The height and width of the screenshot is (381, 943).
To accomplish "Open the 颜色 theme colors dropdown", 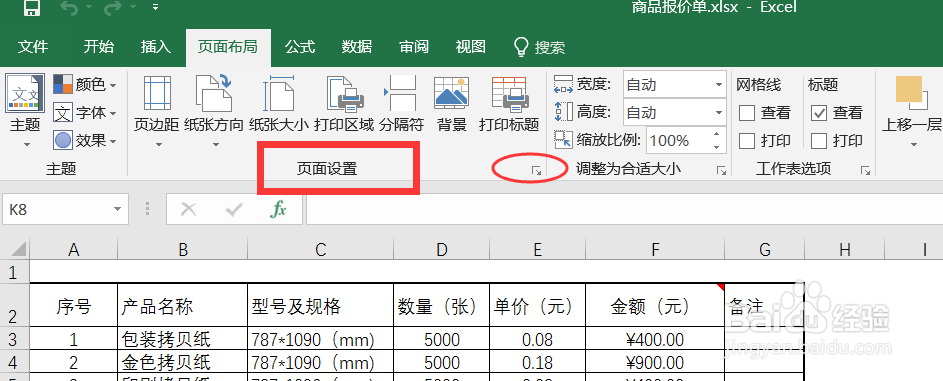I will coord(85,85).
